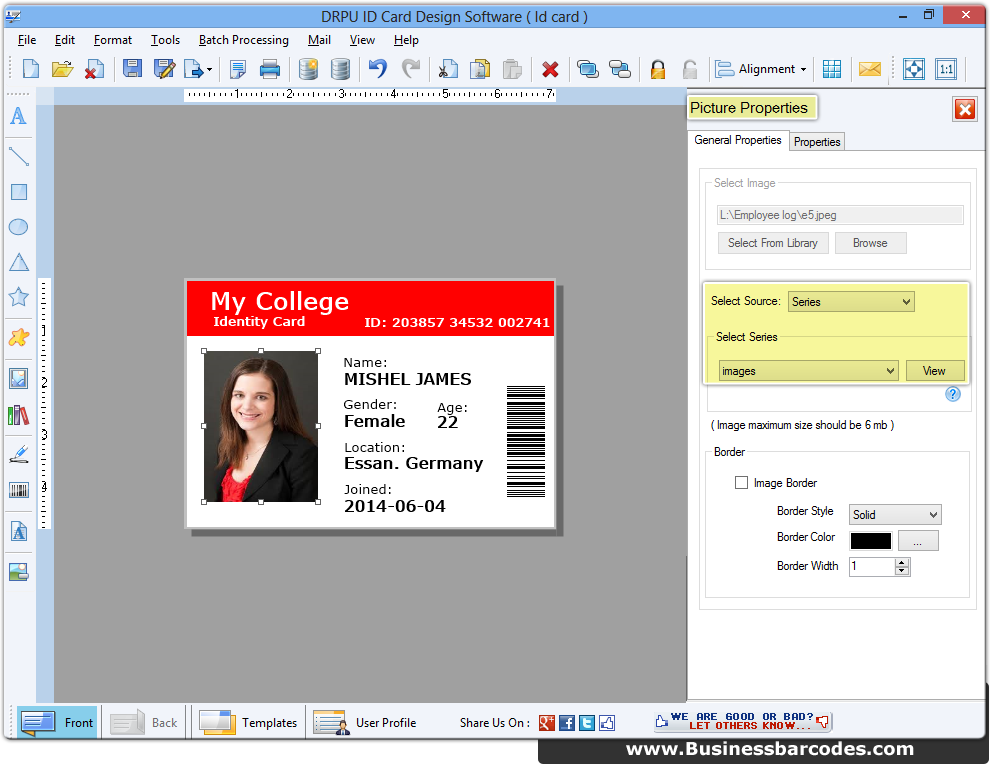Open the Batch Processing menu
The width and height of the screenshot is (990, 764).
(243, 40)
